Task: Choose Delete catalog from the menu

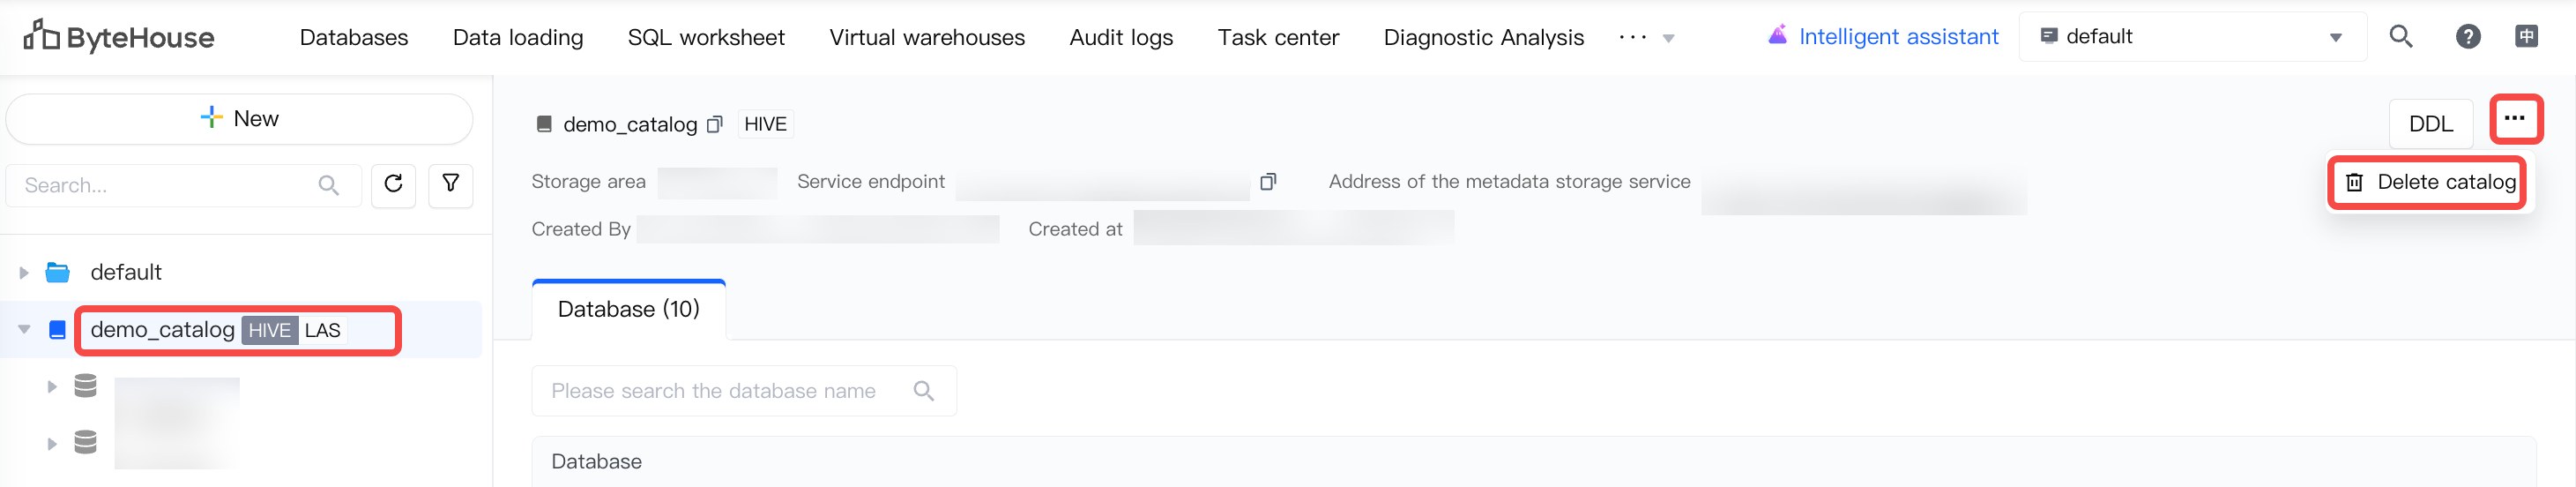Action: tap(2430, 182)
